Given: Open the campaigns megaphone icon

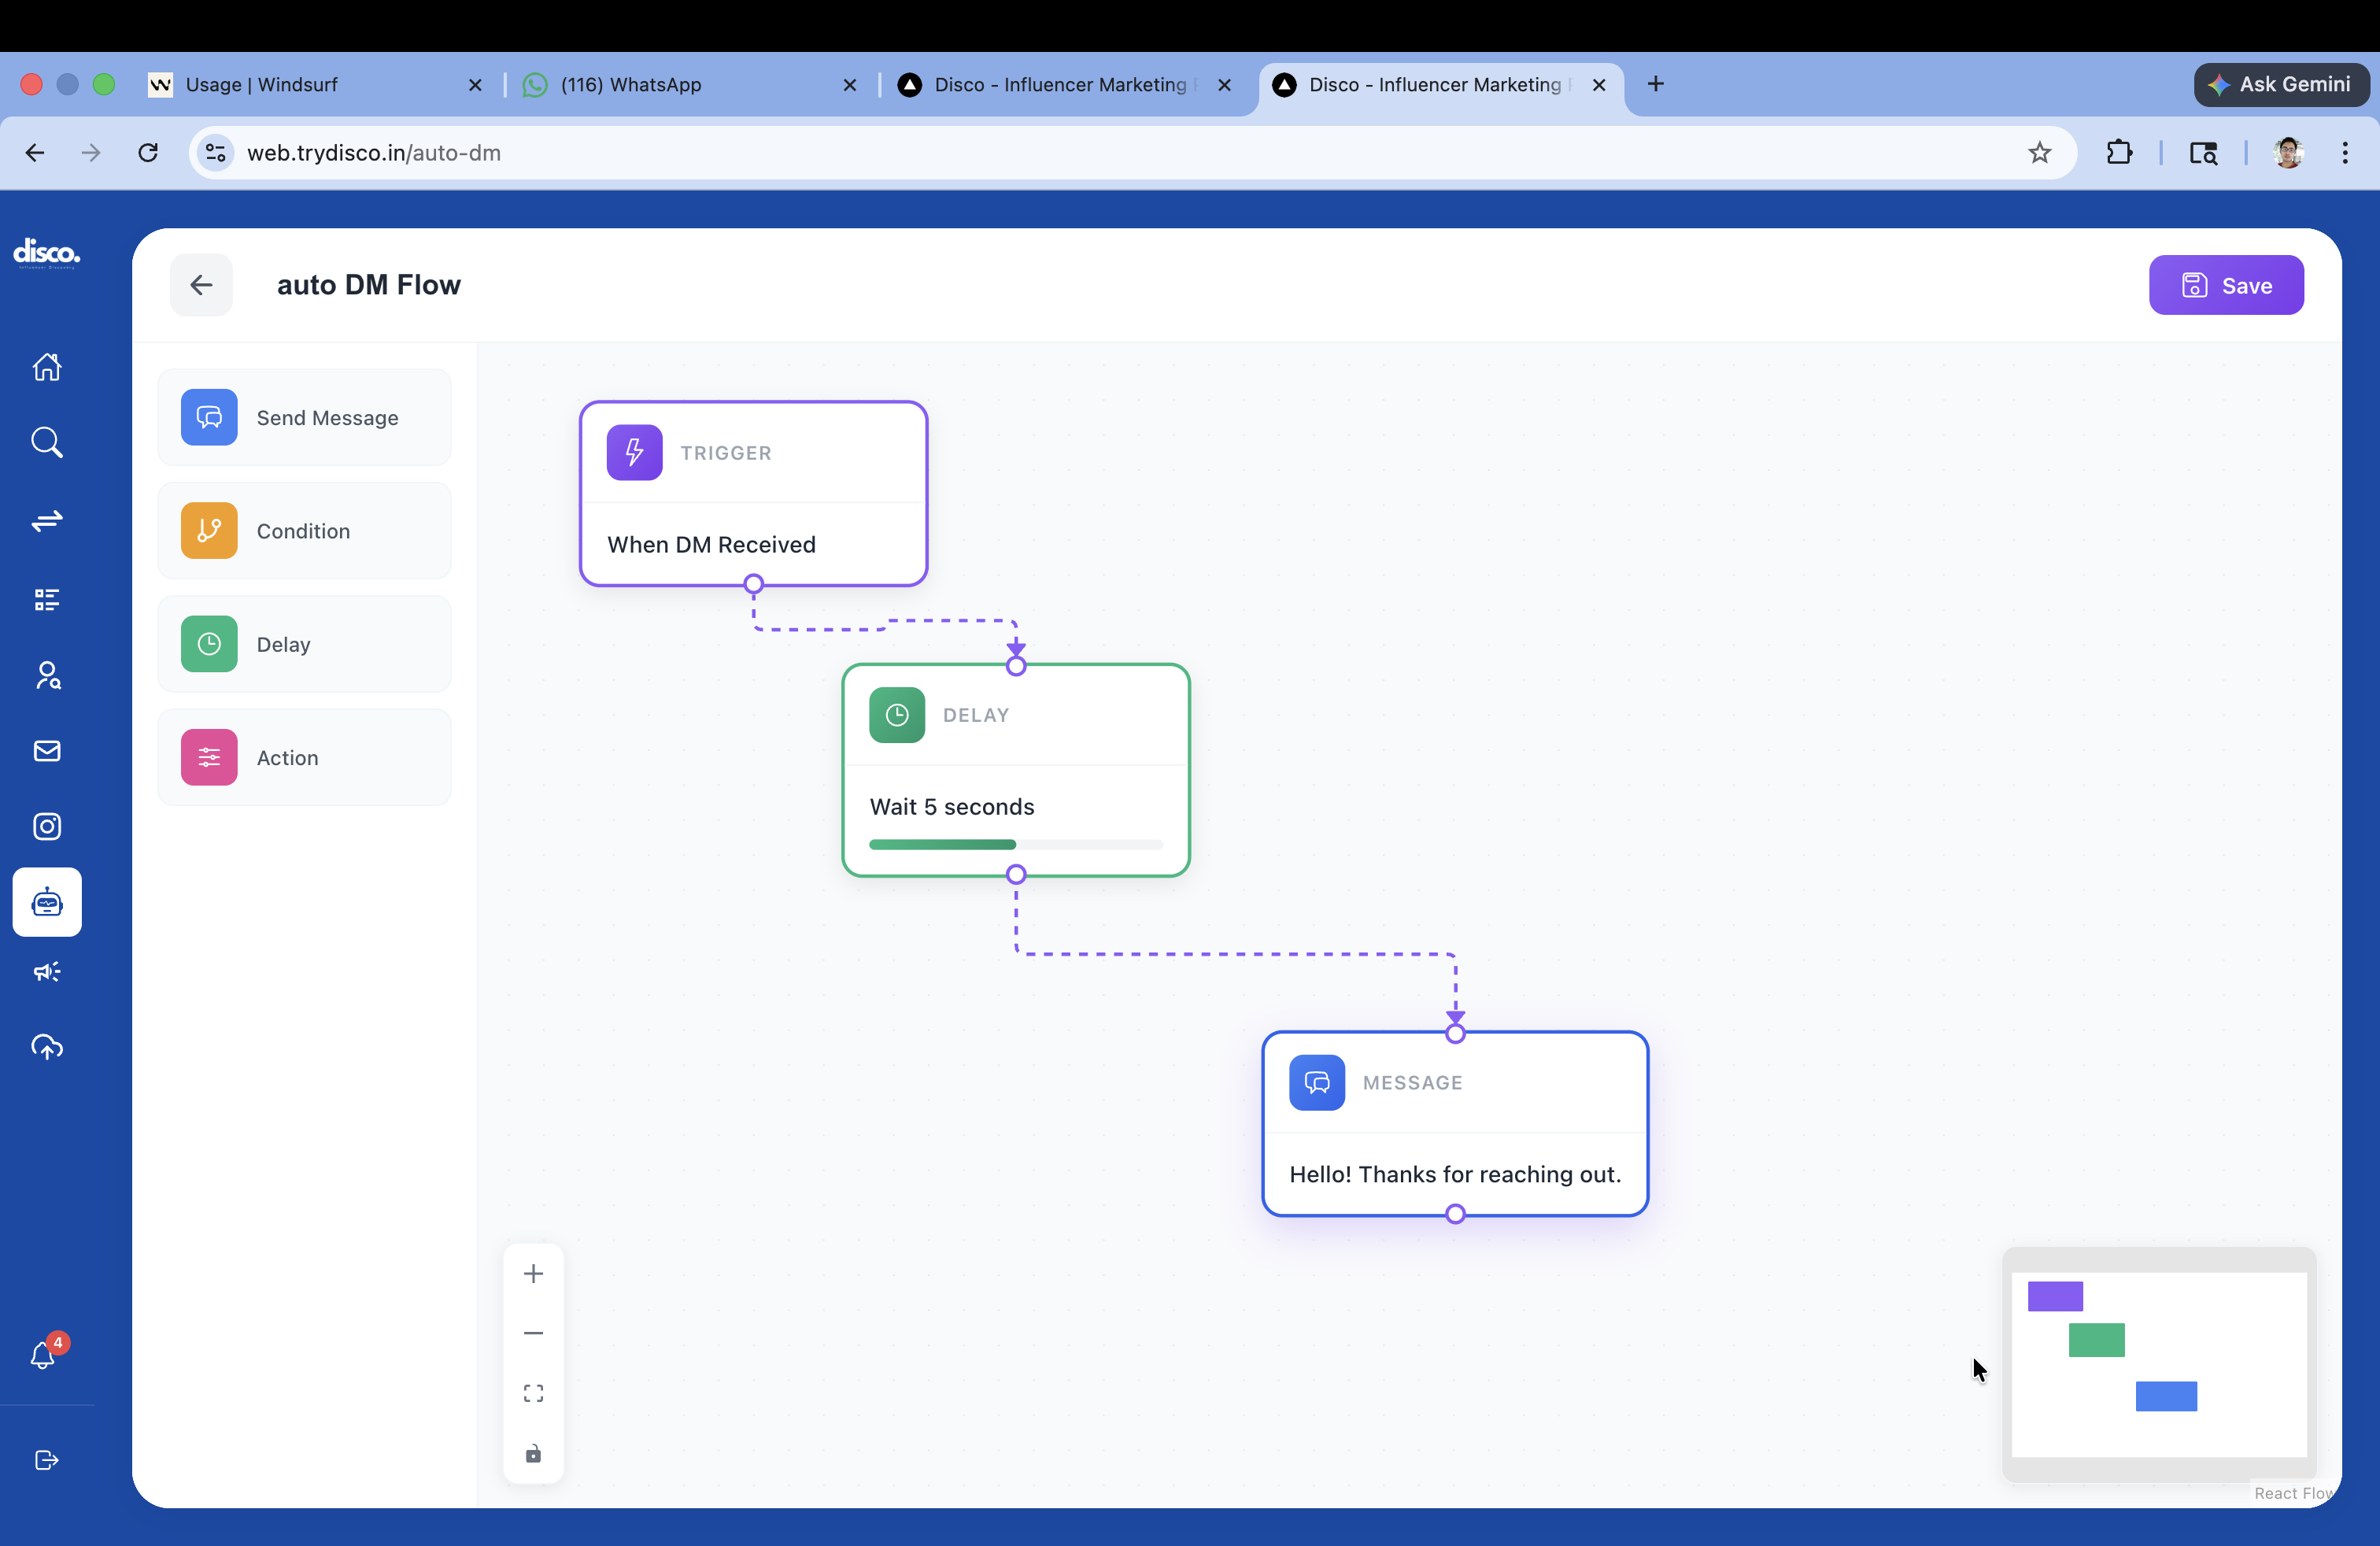Looking at the screenshot, I should point(46,971).
